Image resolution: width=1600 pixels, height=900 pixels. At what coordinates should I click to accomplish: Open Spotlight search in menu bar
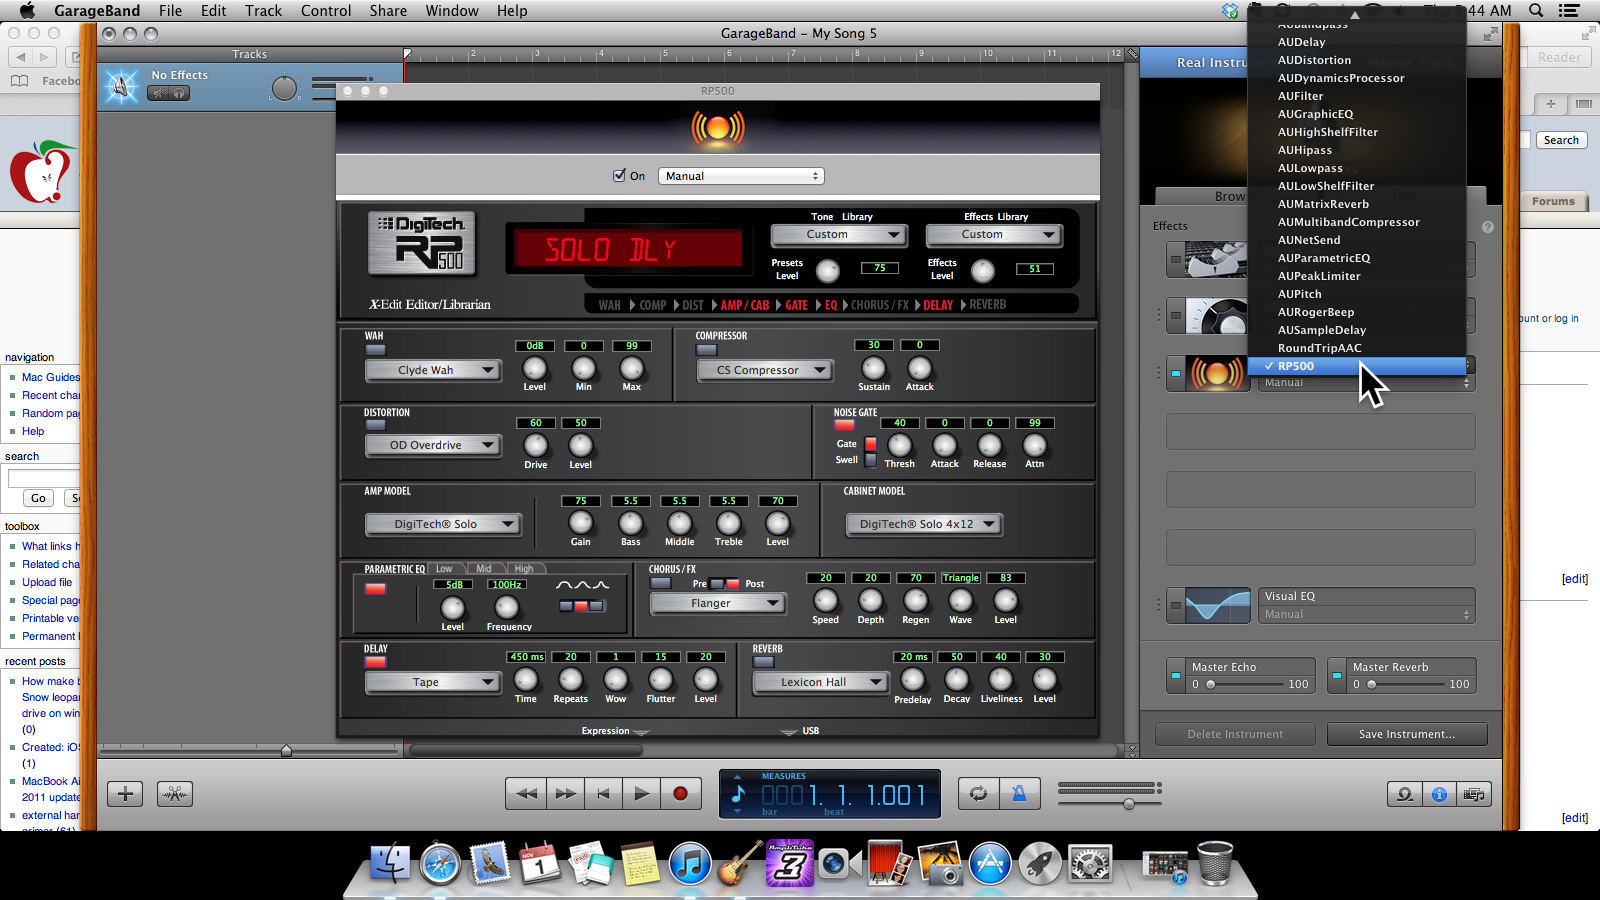pyautogui.click(x=1536, y=10)
